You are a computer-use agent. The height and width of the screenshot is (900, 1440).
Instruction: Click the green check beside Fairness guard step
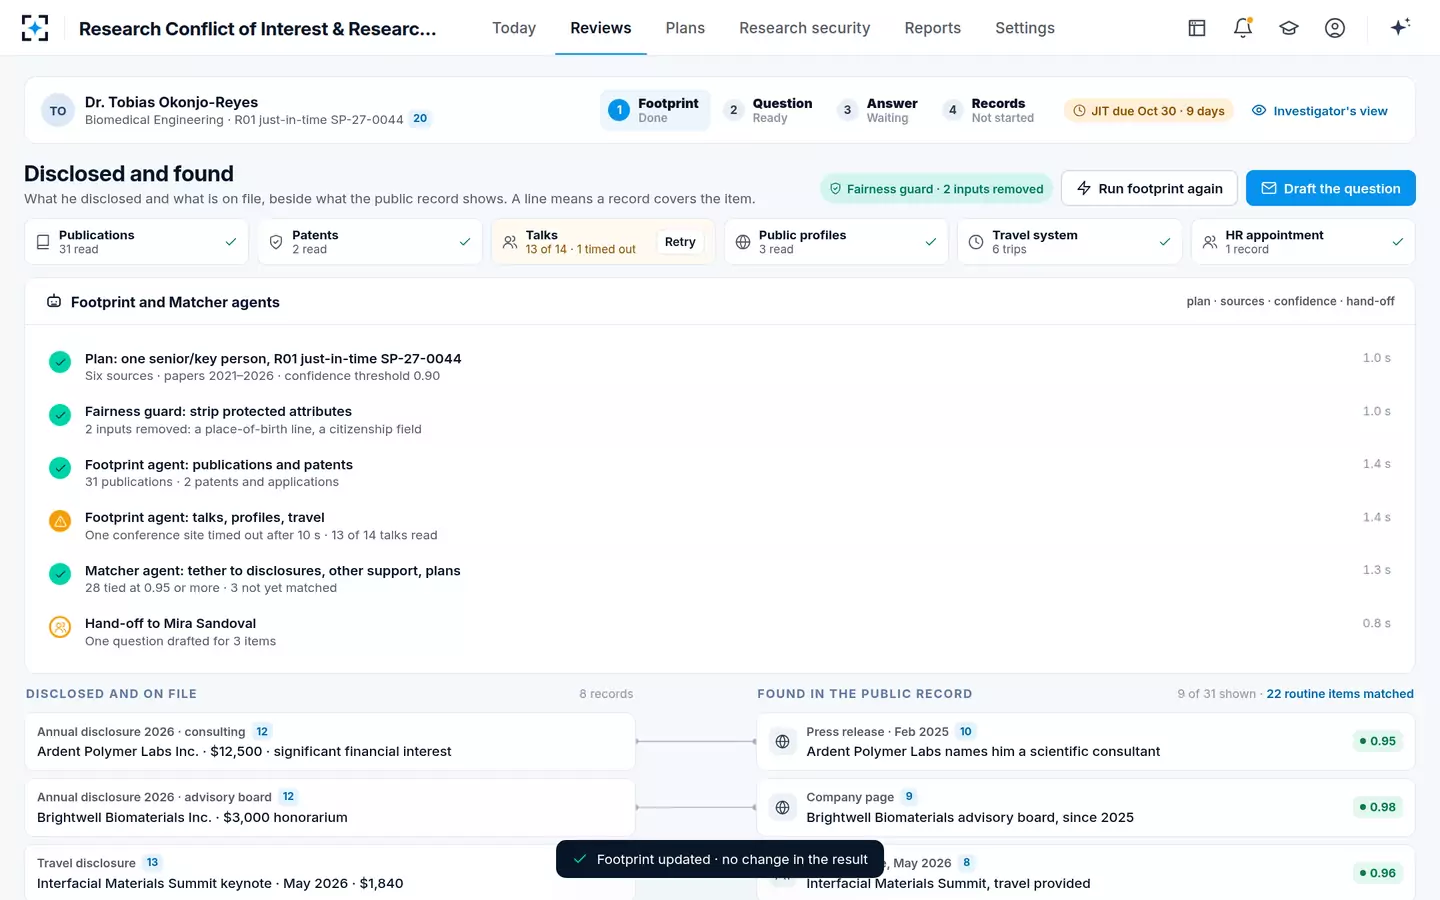tap(60, 415)
